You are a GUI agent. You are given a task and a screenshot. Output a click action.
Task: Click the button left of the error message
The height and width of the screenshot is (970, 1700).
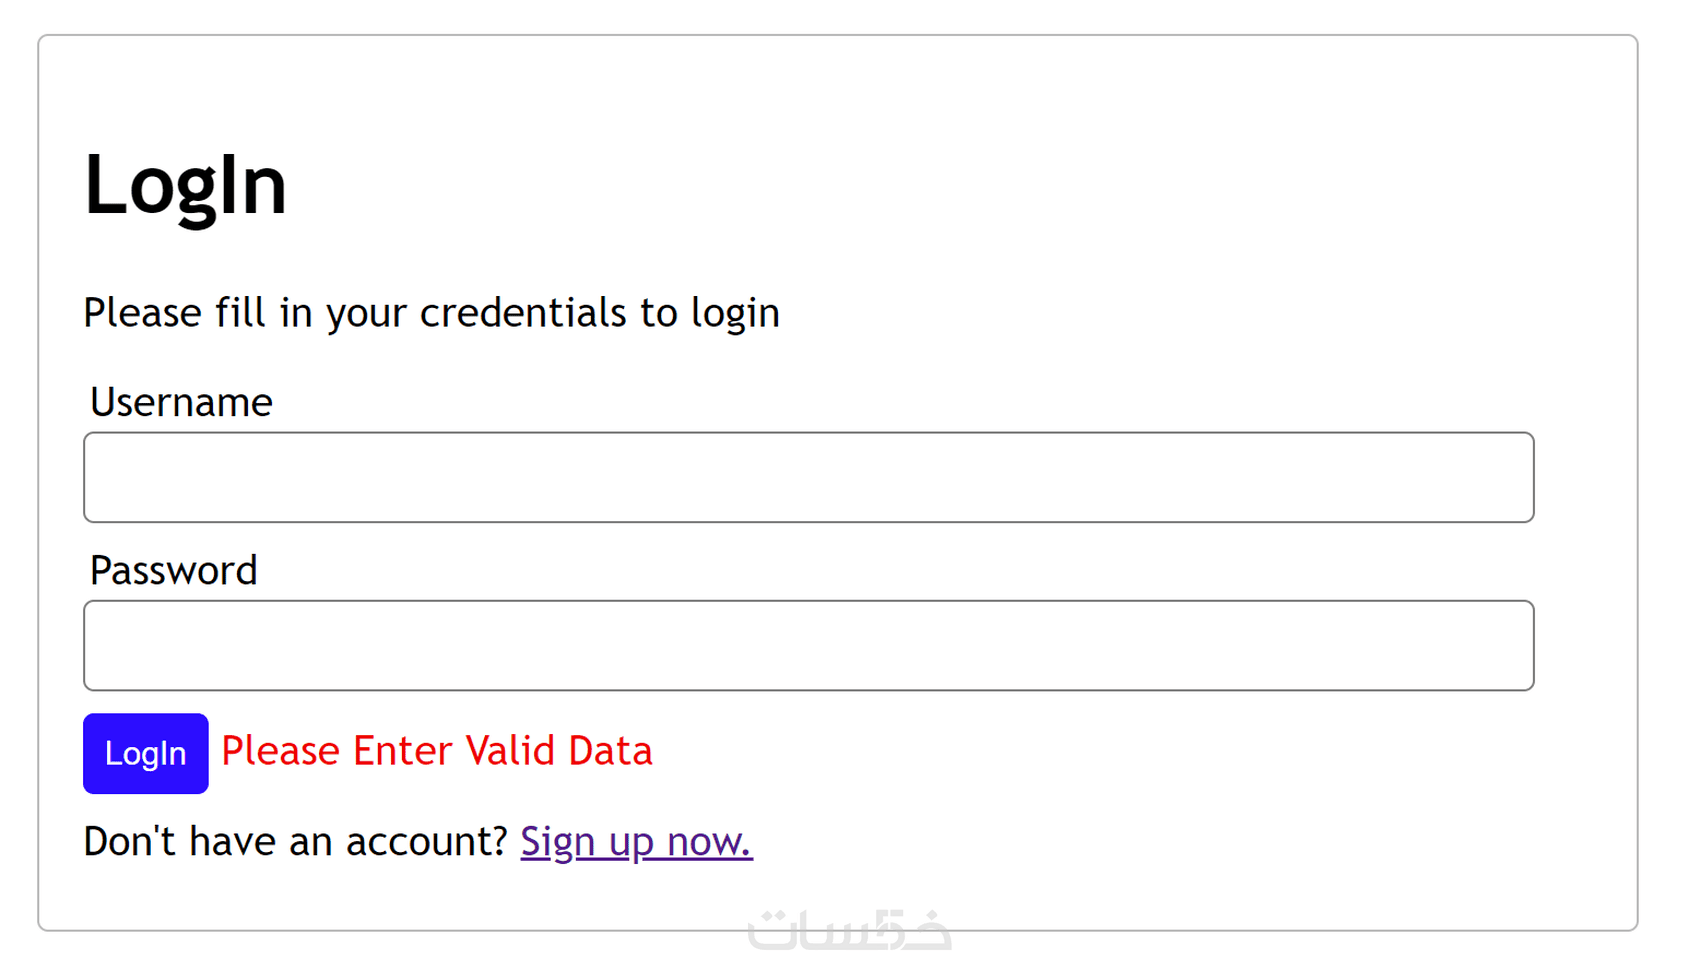coord(146,753)
